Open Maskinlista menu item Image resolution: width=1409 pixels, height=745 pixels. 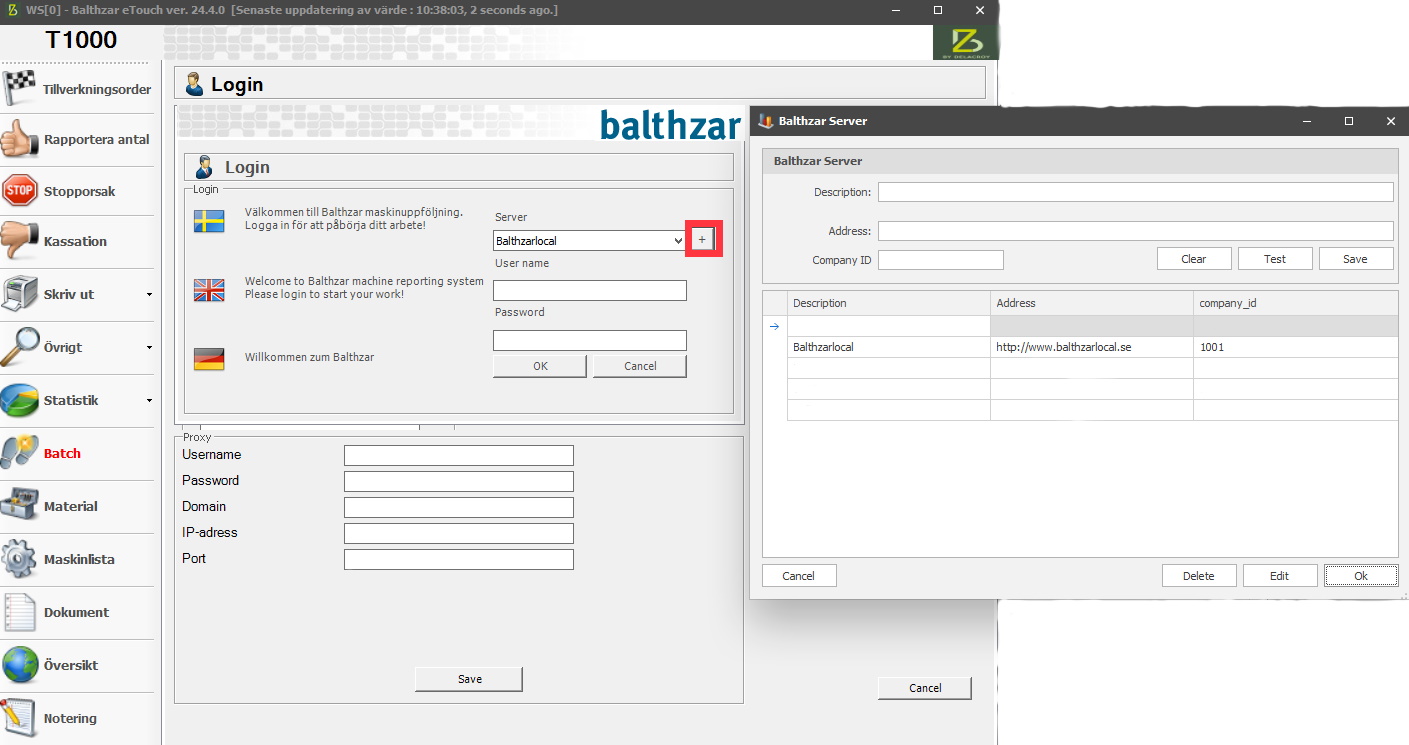(79, 559)
